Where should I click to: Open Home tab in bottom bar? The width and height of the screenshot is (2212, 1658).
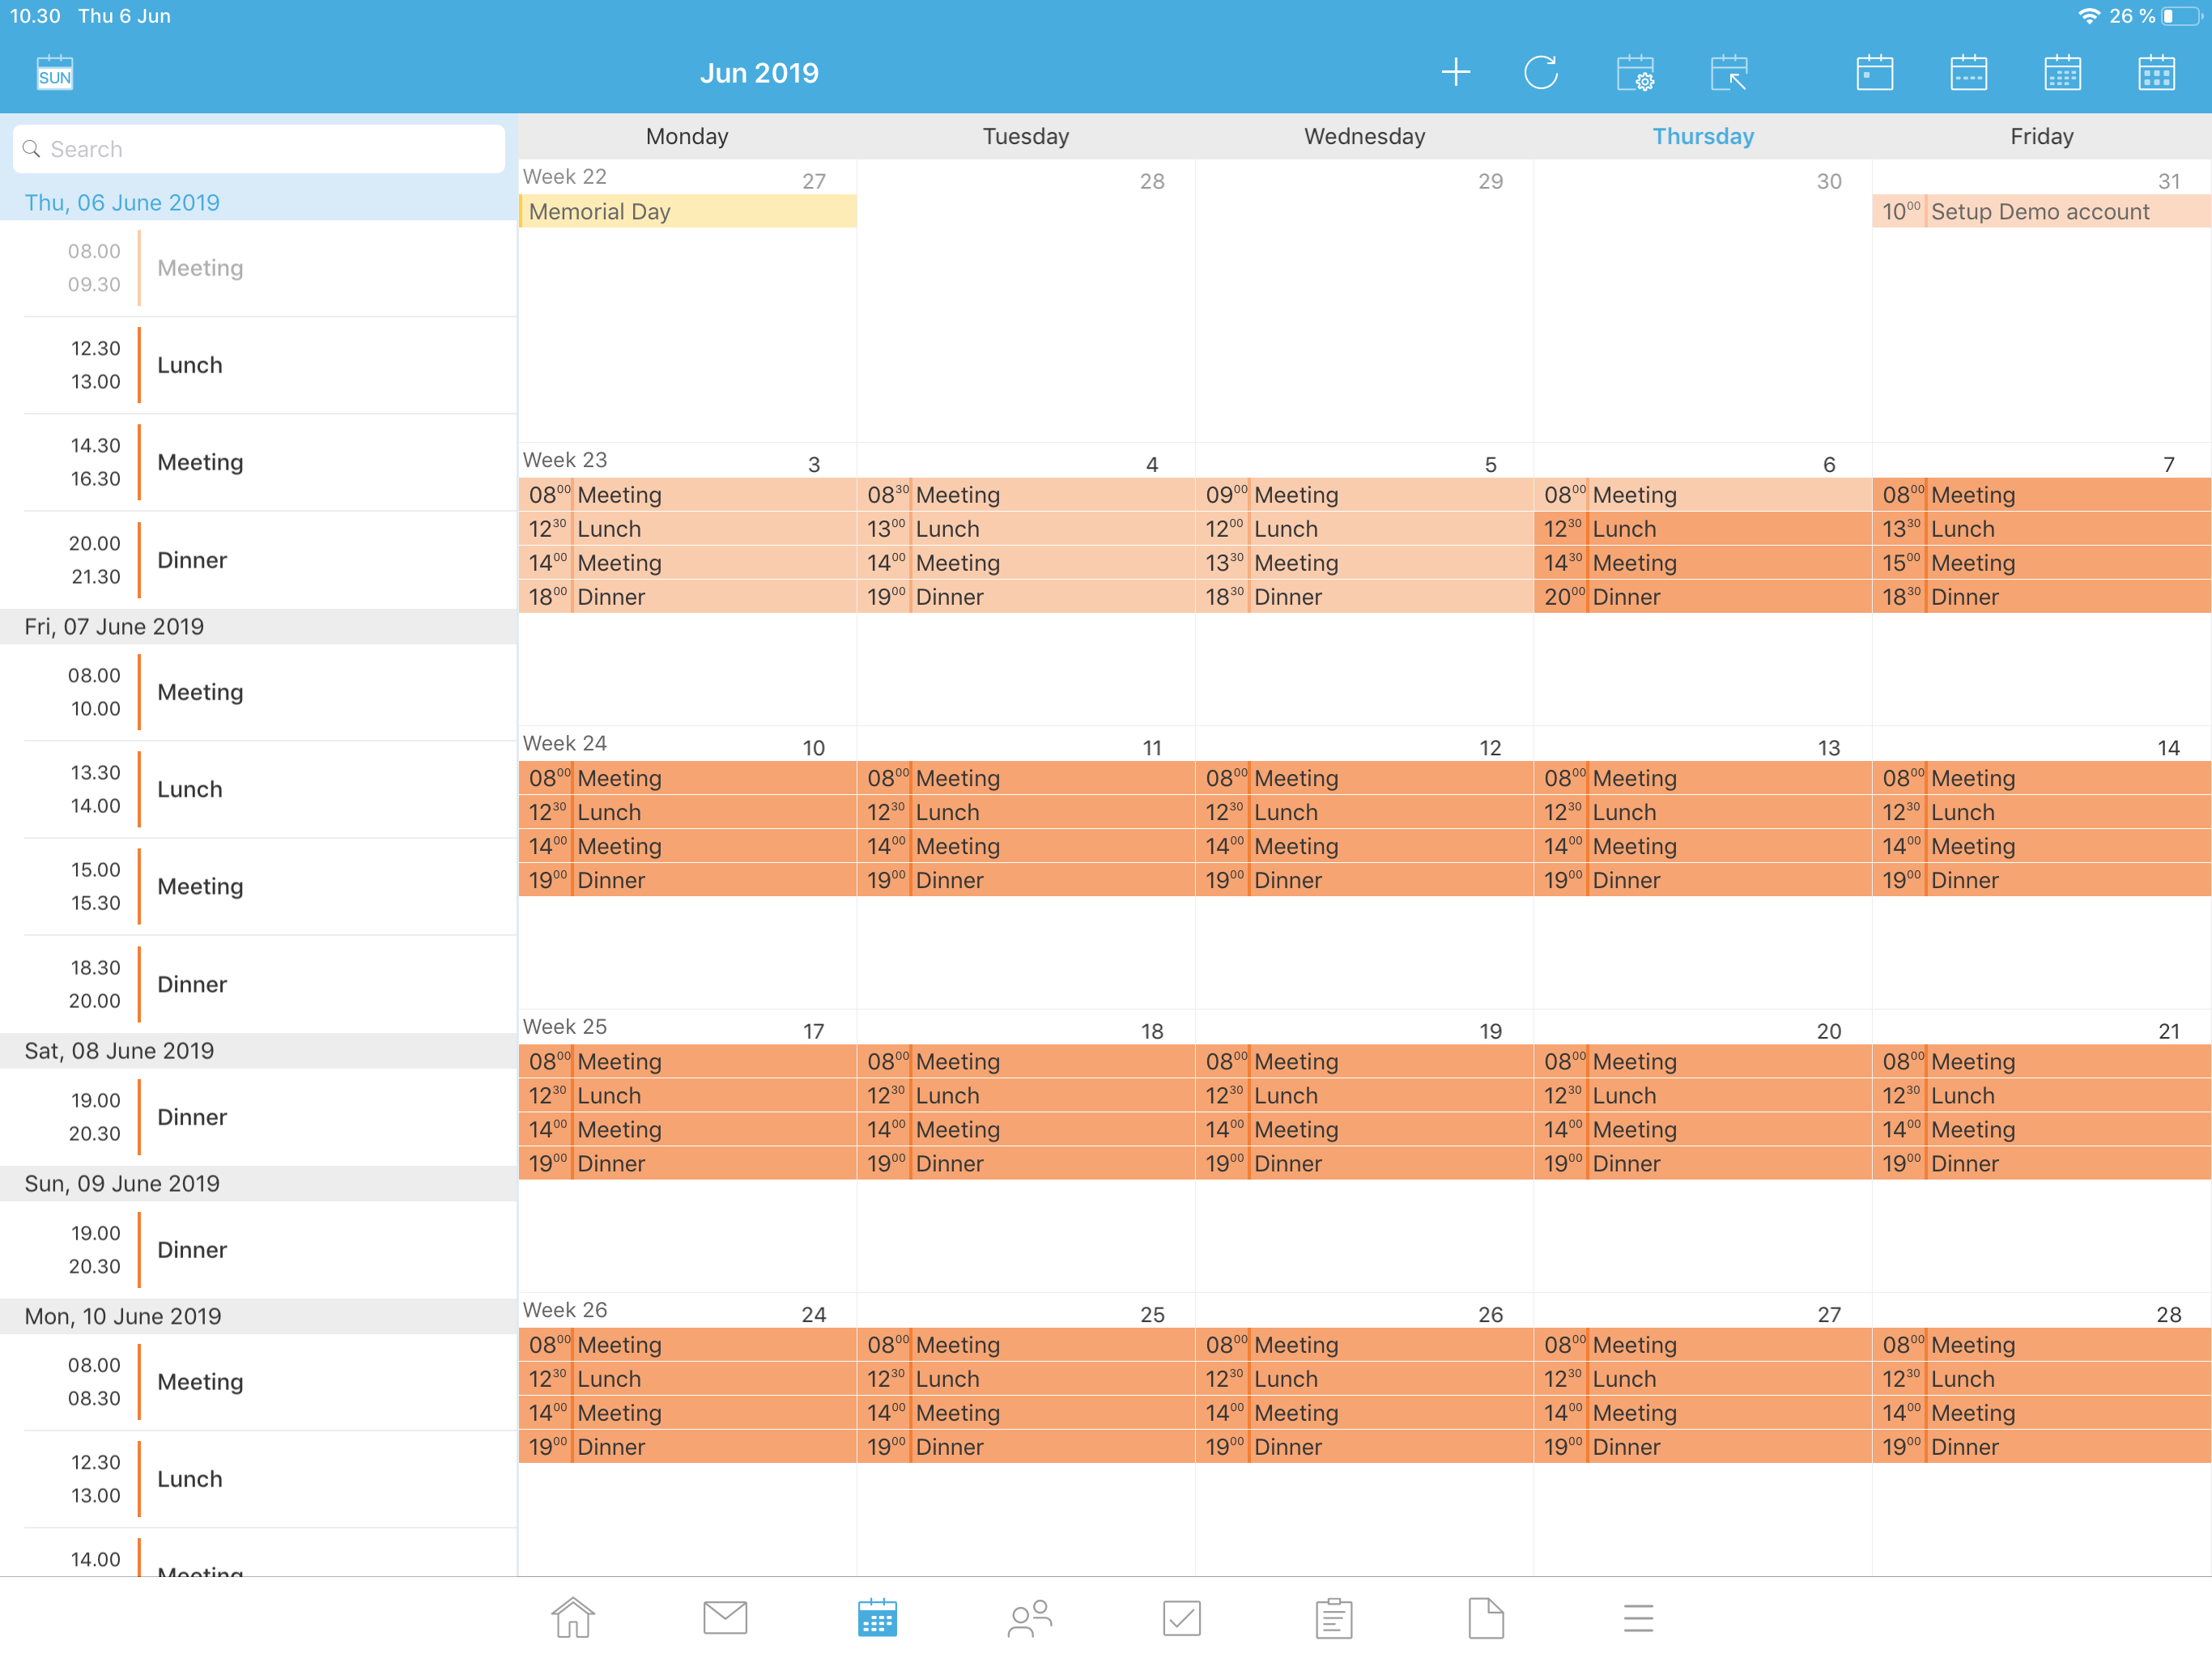(x=573, y=1617)
